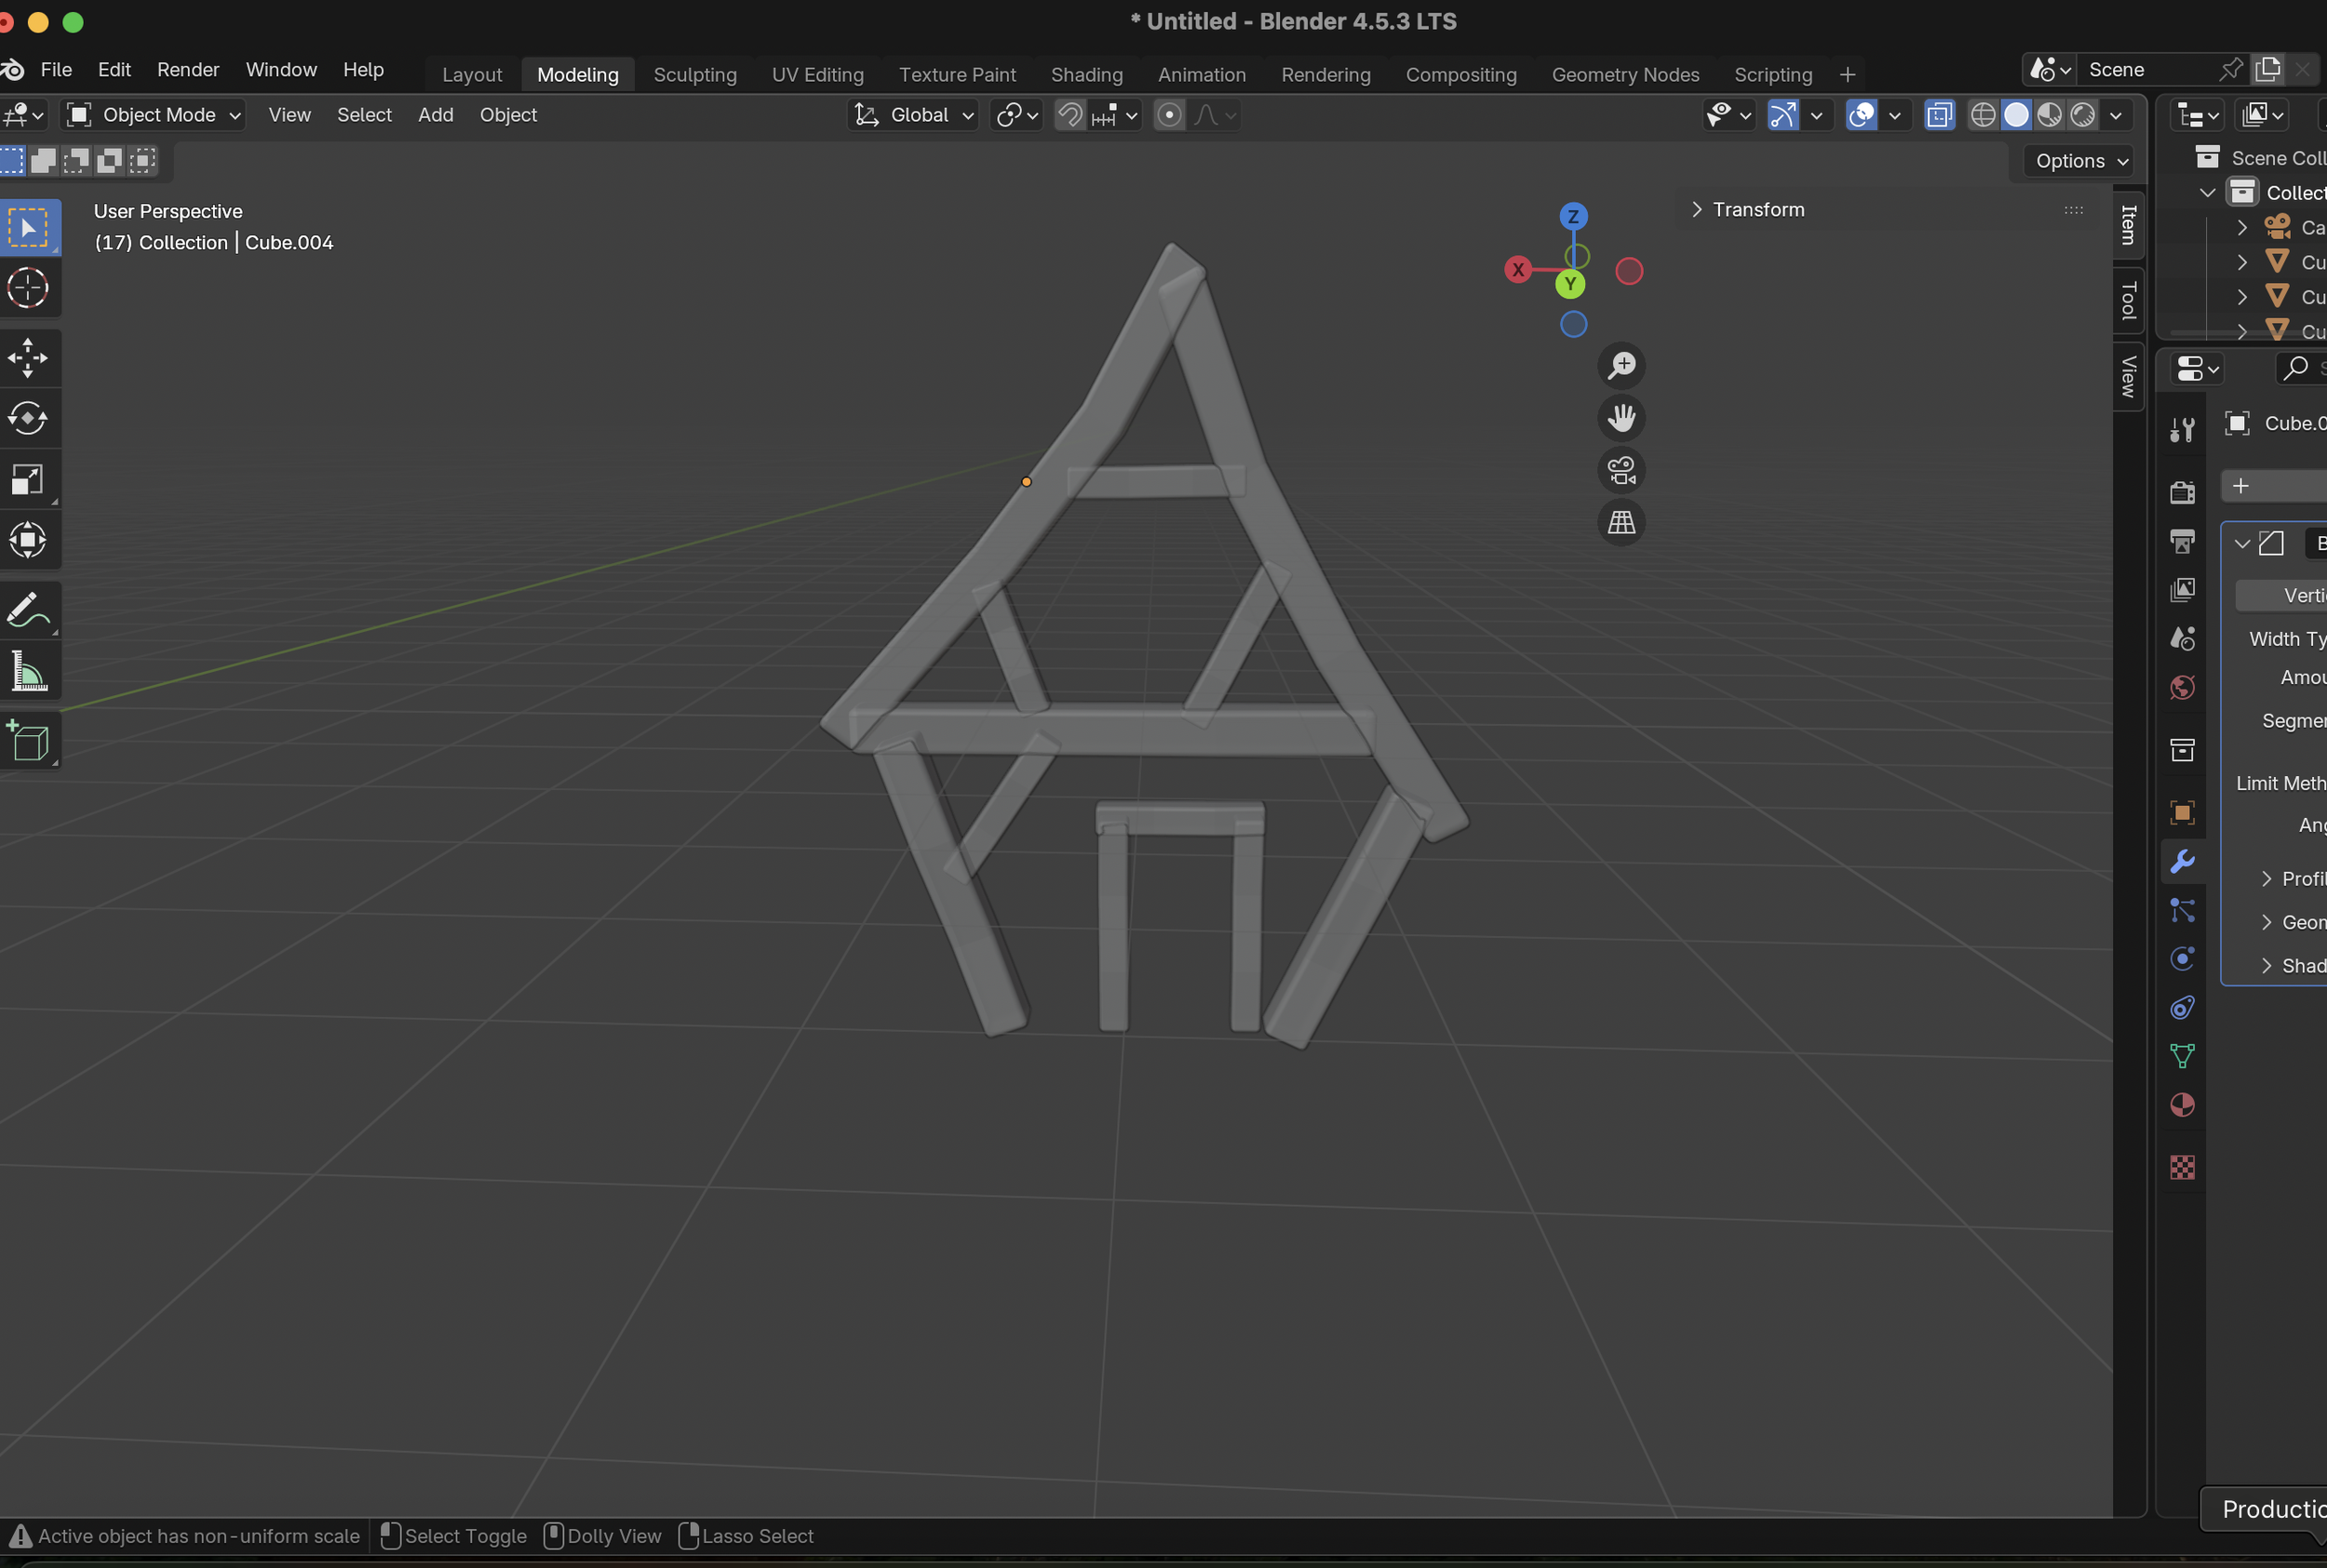Enable proportional editing toggle
Image resolution: width=2327 pixels, height=1568 pixels.
[x=1168, y=115]
